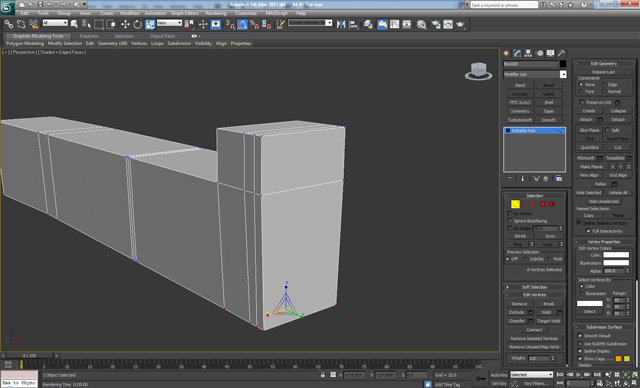This screenshot has height=388, width=640.
Task: Select Element sub-object level icon
Action: [552, 204]
